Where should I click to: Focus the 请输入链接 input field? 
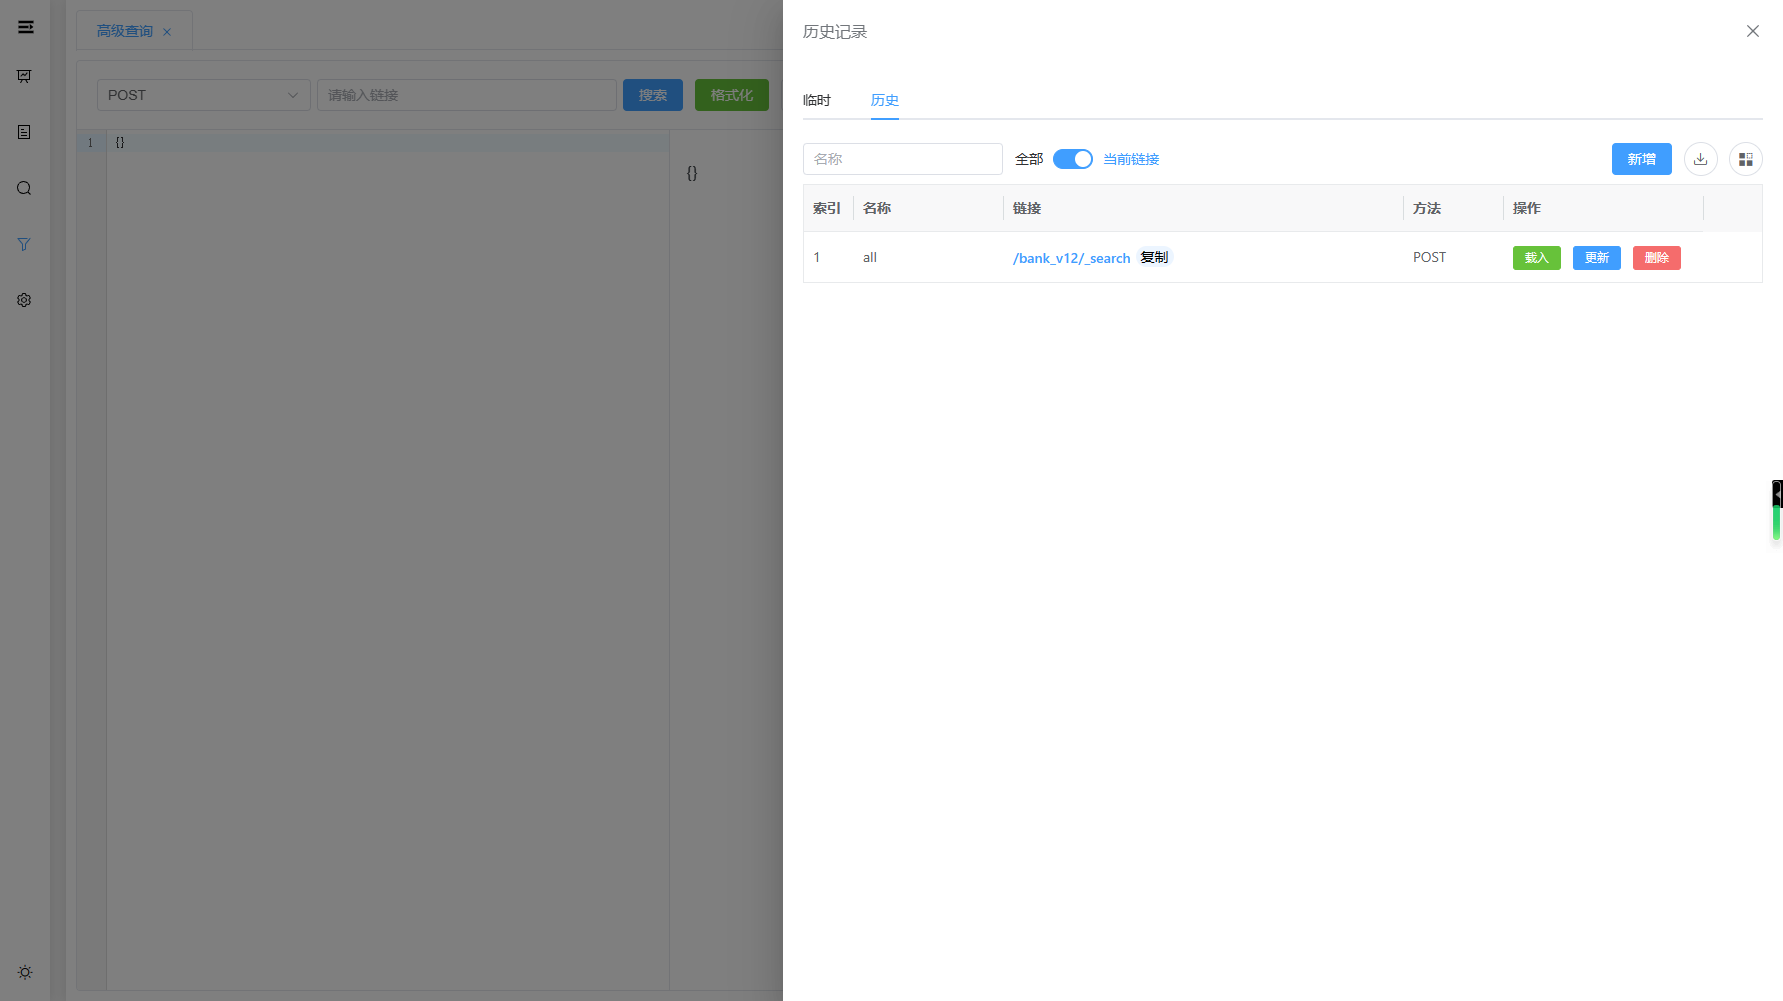coord(467,95)
